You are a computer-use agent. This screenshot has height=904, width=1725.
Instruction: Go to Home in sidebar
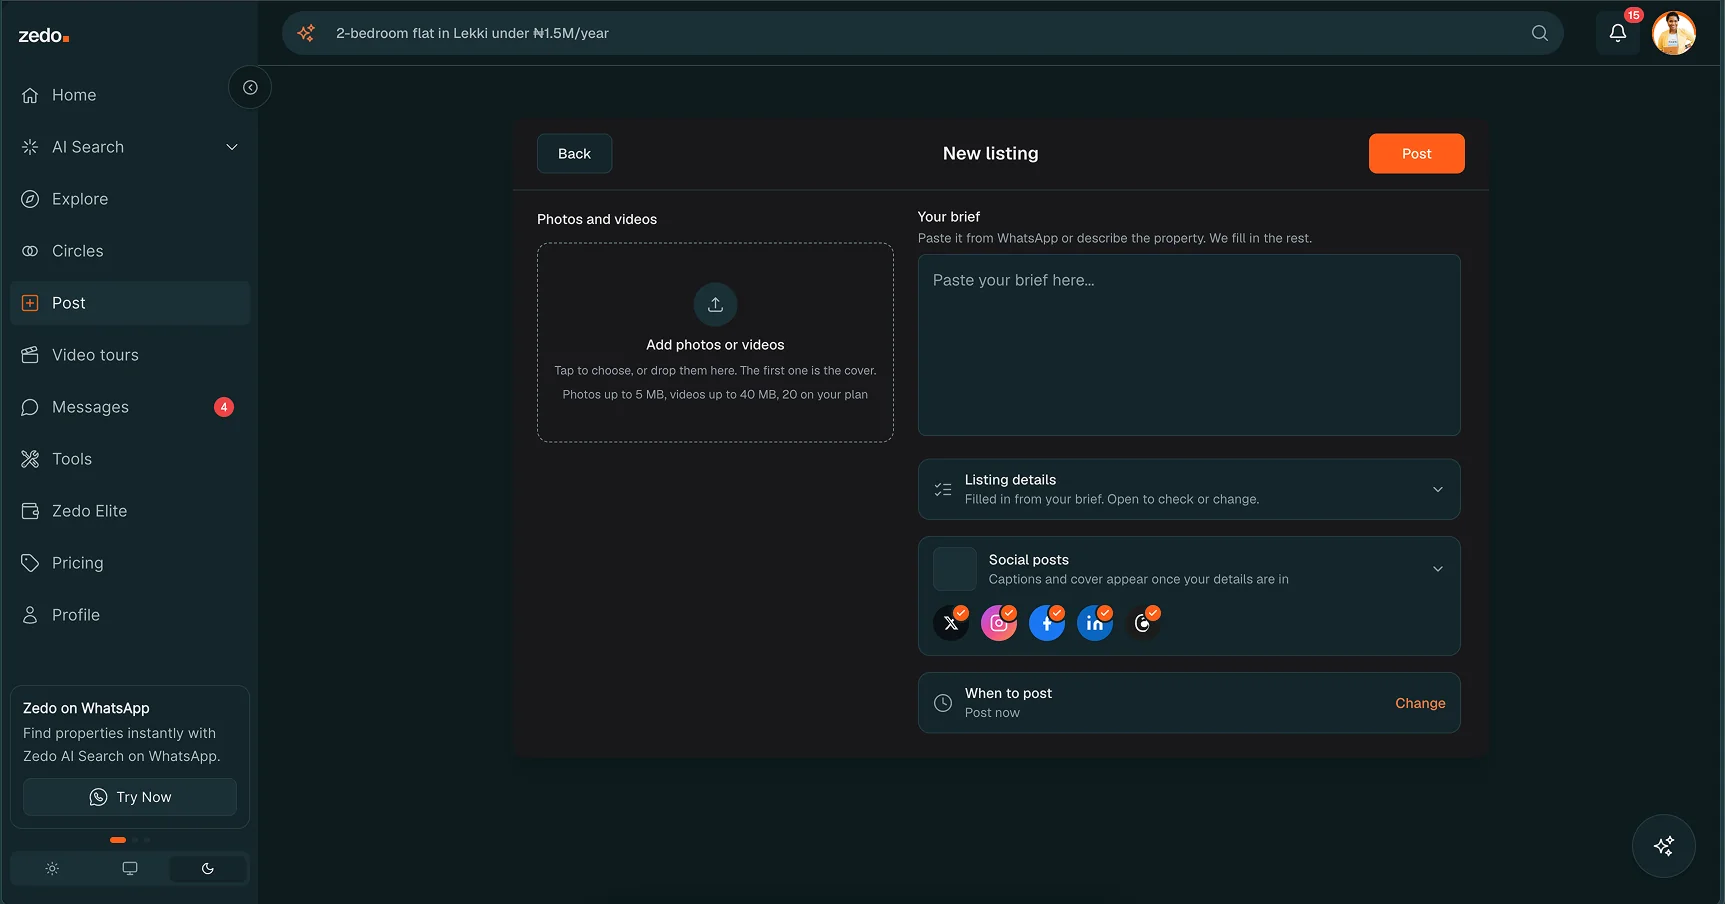click(130, 95)
